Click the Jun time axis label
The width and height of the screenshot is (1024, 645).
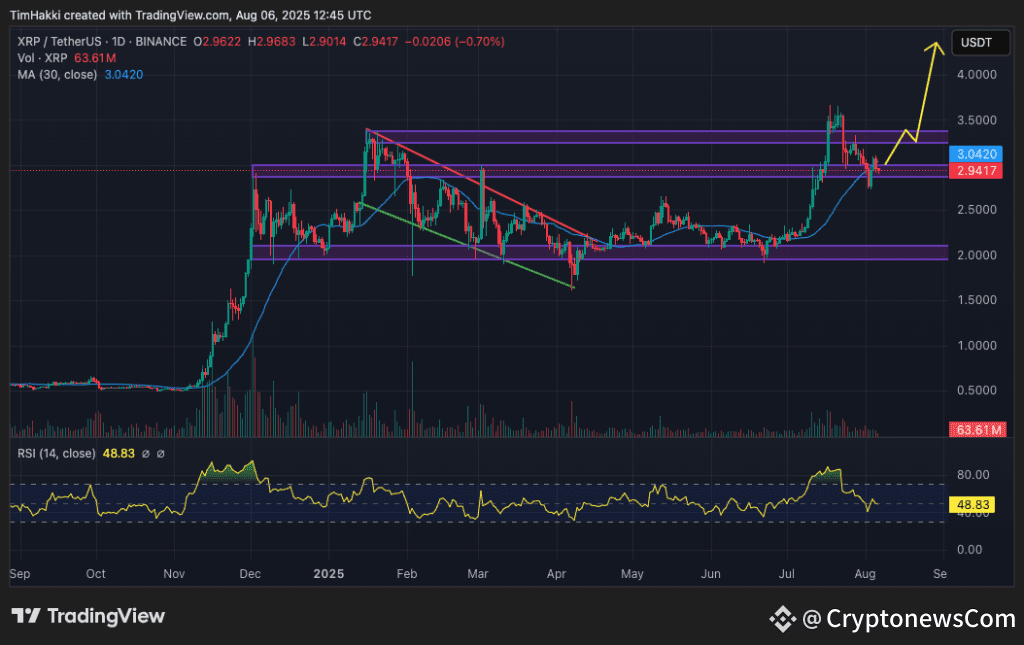click(x=711, y=573)
